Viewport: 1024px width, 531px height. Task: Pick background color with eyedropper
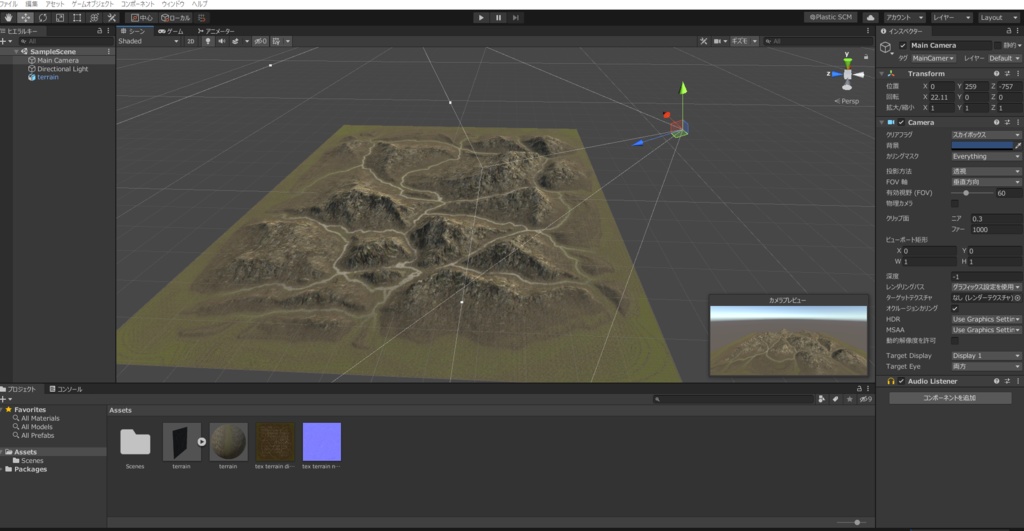1017,146
